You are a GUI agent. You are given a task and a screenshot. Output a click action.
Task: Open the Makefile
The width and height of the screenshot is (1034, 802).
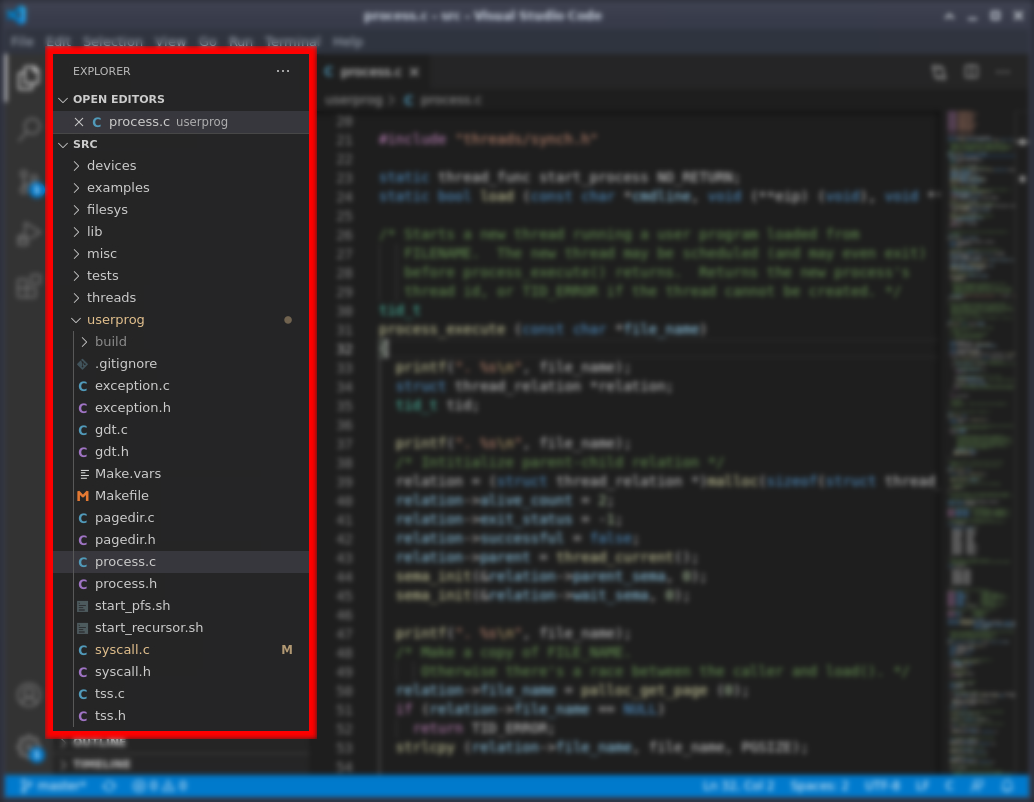(x=181, y=495)
